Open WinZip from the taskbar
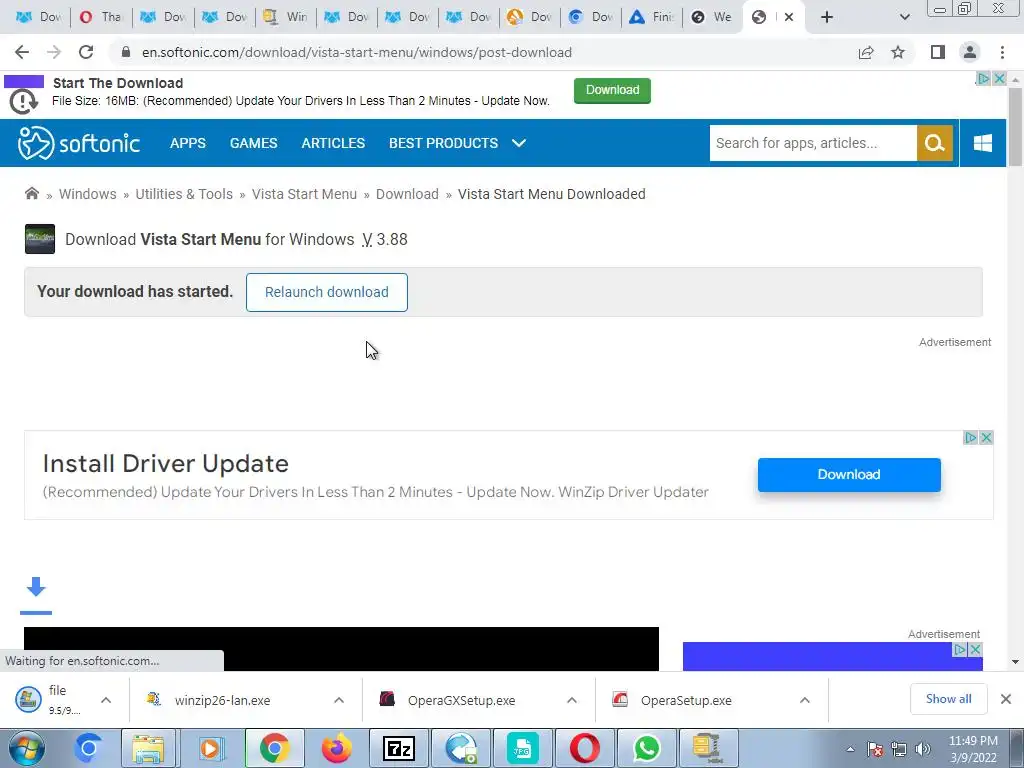This screenshot has height=768, width=1024. pyautogui.click(x=709, y=748)
